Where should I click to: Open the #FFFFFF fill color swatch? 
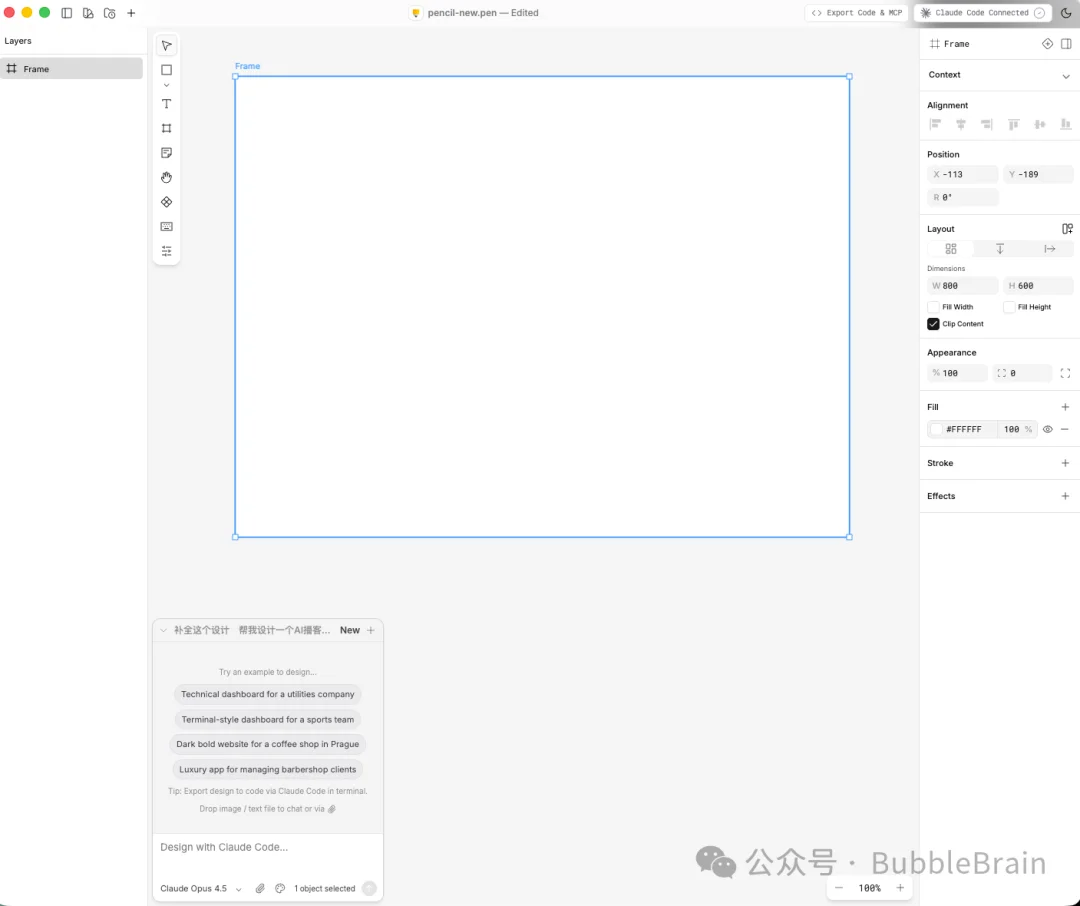pos(937,429)
